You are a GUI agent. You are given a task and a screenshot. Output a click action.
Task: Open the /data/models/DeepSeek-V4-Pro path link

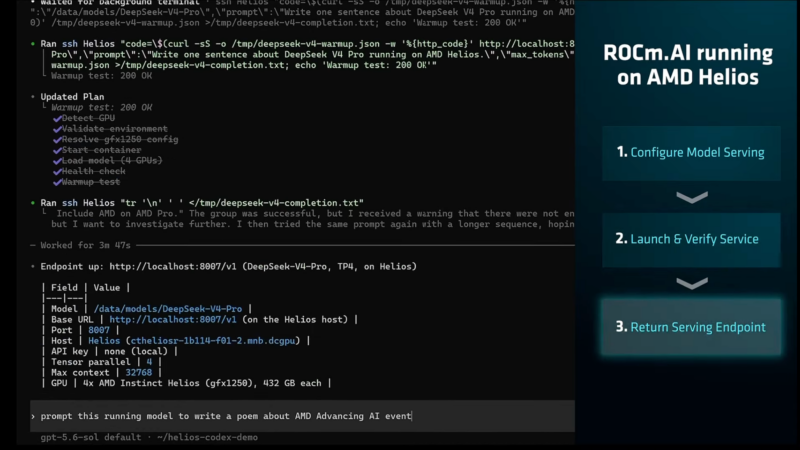[168, 309]
